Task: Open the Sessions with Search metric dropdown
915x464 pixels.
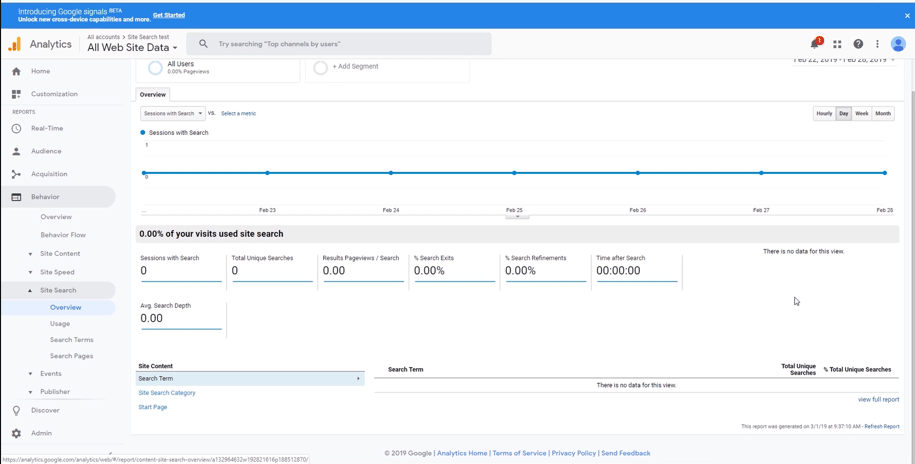Action: (x=173, y=113)
